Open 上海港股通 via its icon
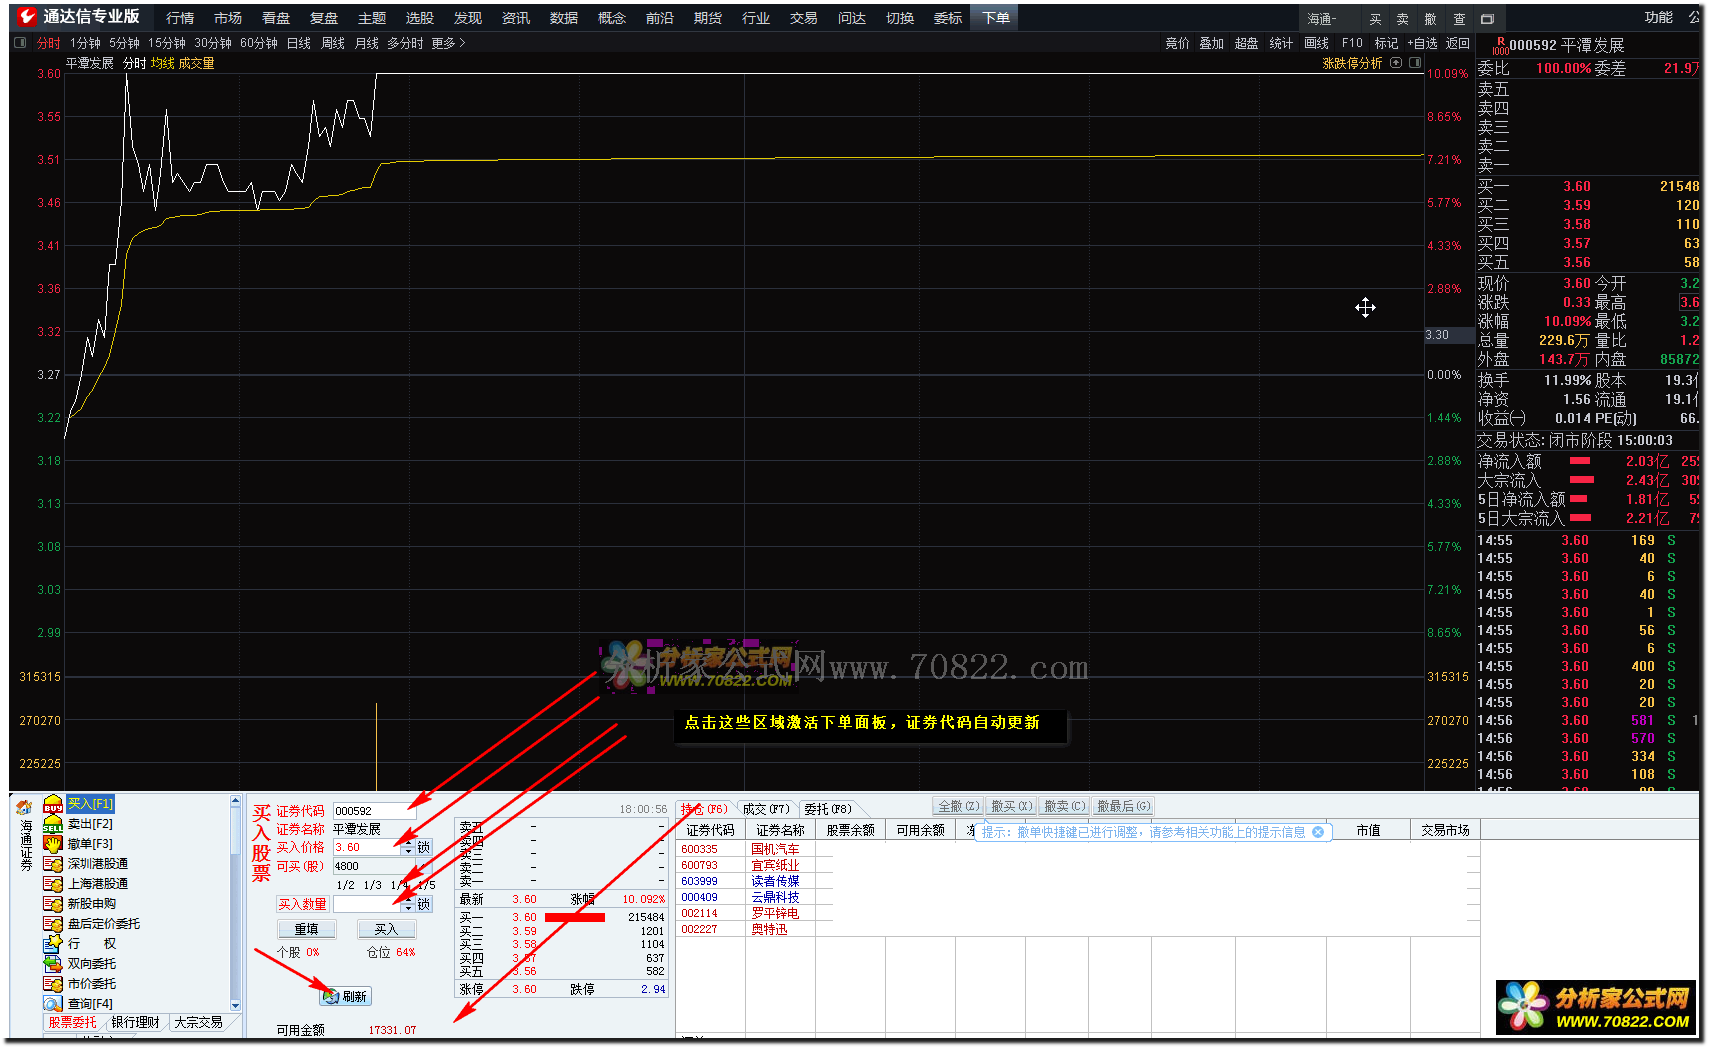 click(53, 884)
